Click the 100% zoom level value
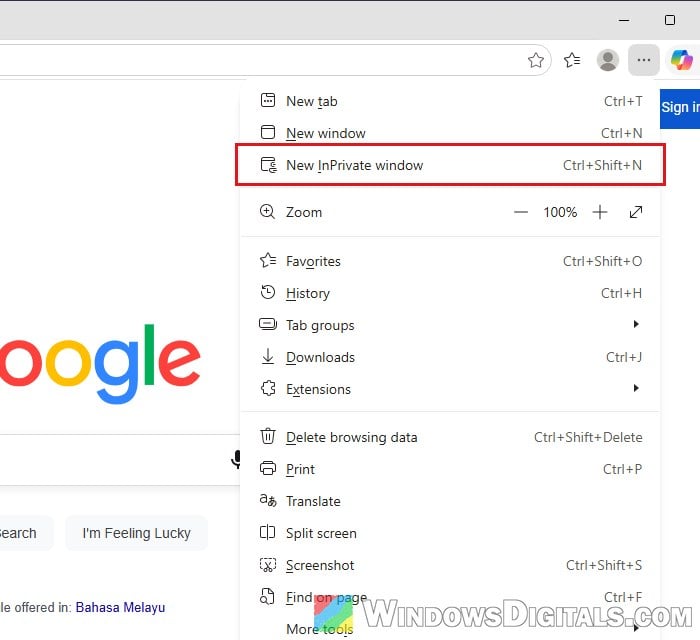This screenshot has width=700, height=640. click(560, 212)
